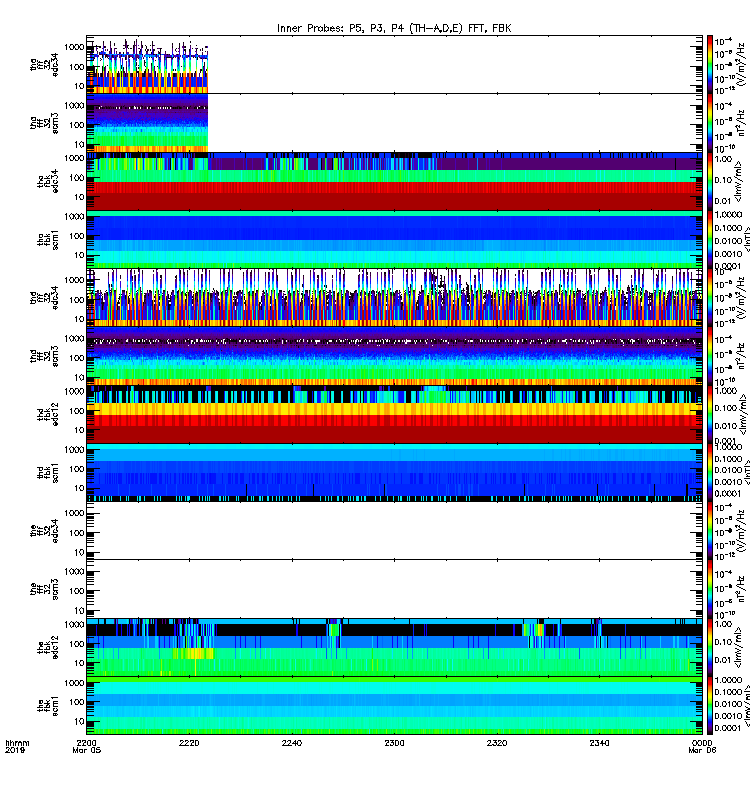Click the 'the fbk scm1' axis label
Viewport: 750px width, 800px height.
point(48,706)
